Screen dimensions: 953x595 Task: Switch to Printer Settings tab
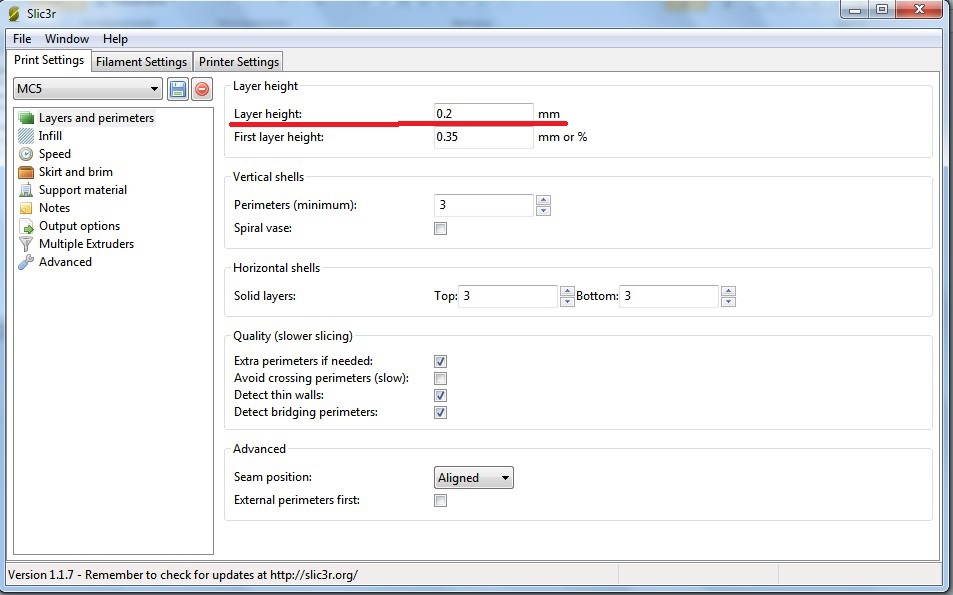click(239, 62)
